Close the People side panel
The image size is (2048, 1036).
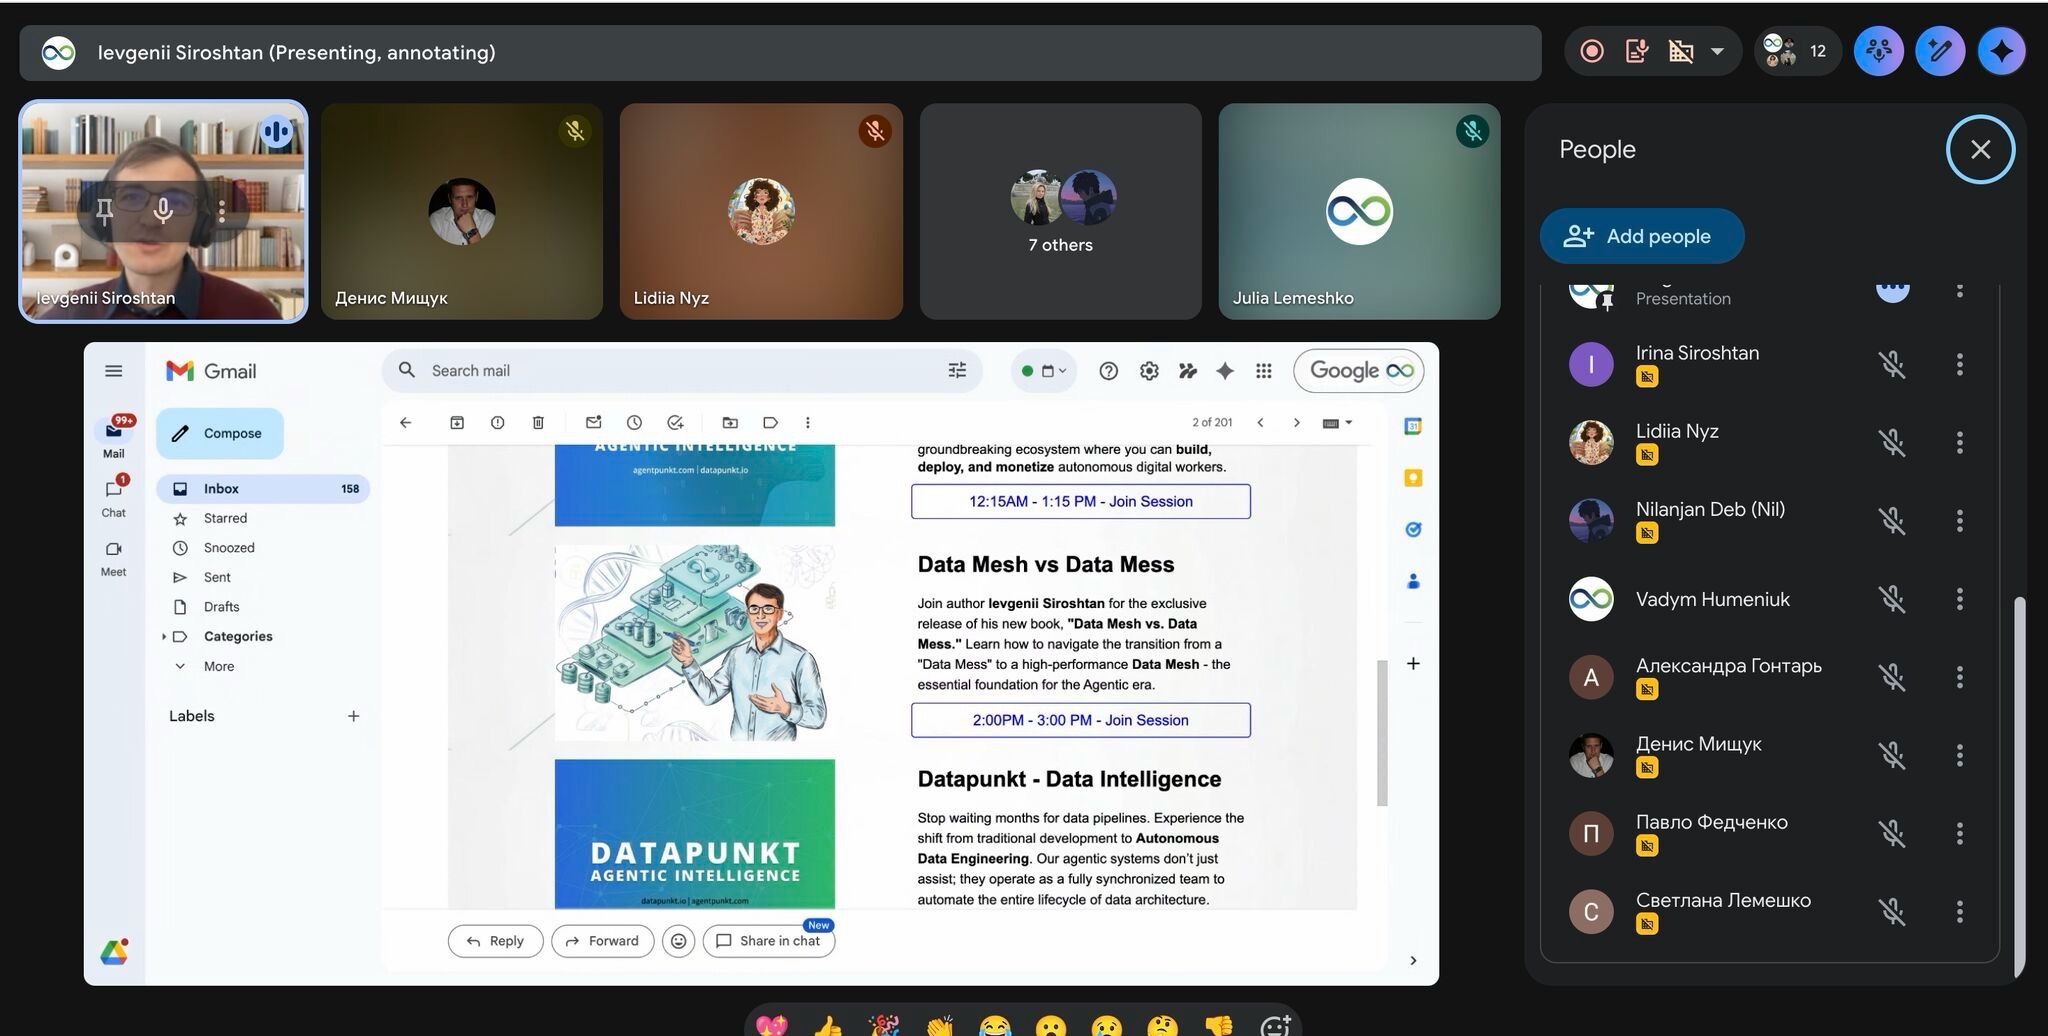(x=1980, y=150)
